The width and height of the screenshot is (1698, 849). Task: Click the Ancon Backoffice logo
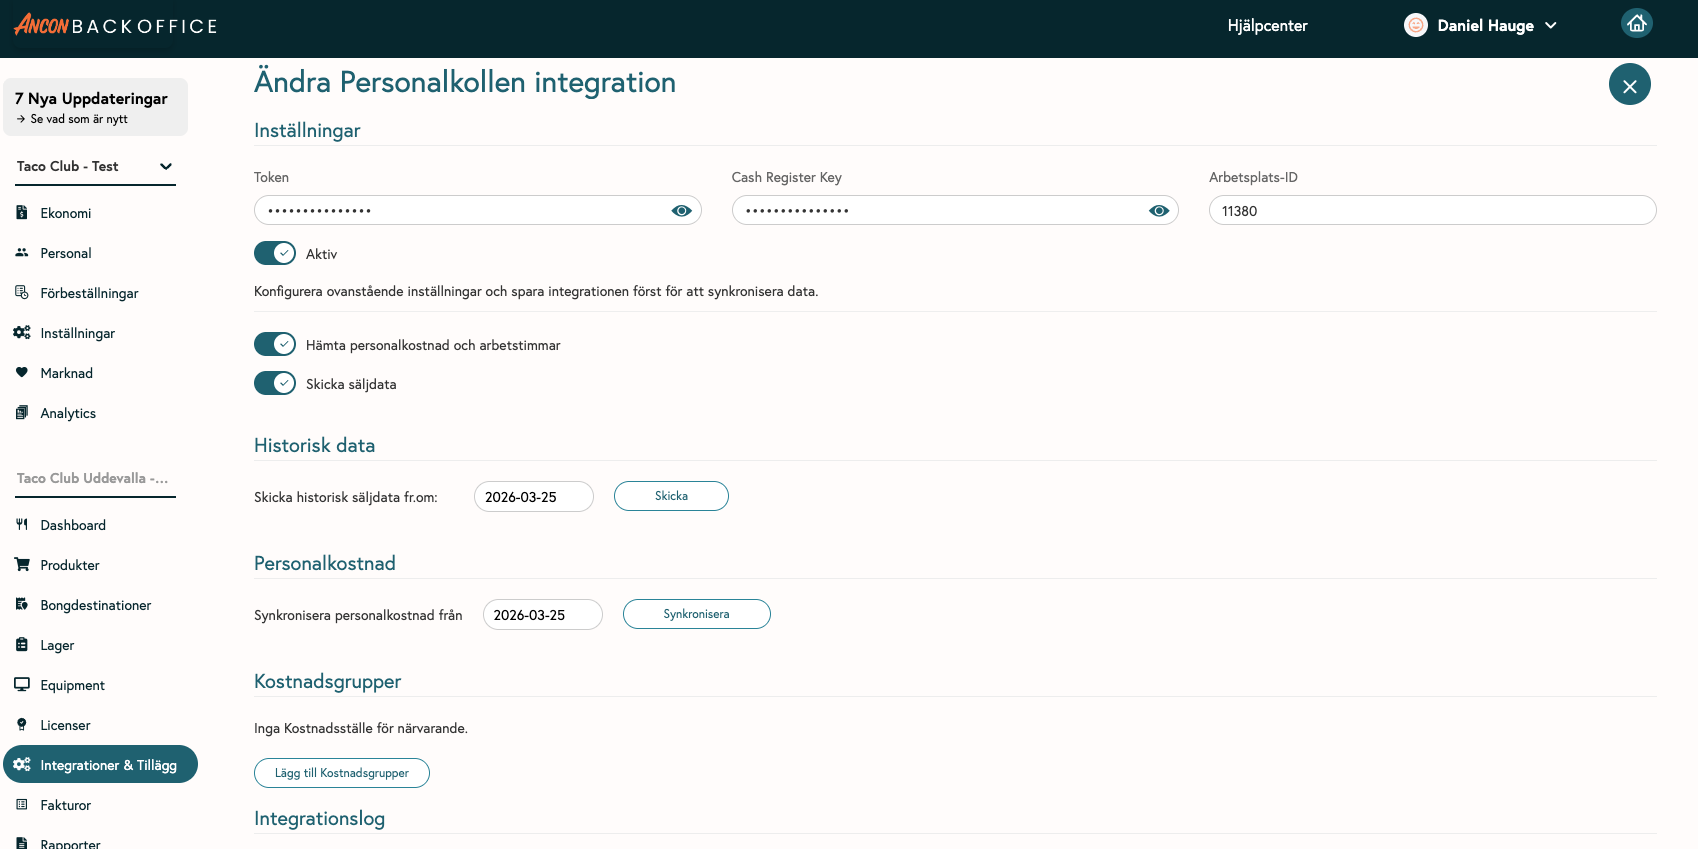tap(115, 25)
